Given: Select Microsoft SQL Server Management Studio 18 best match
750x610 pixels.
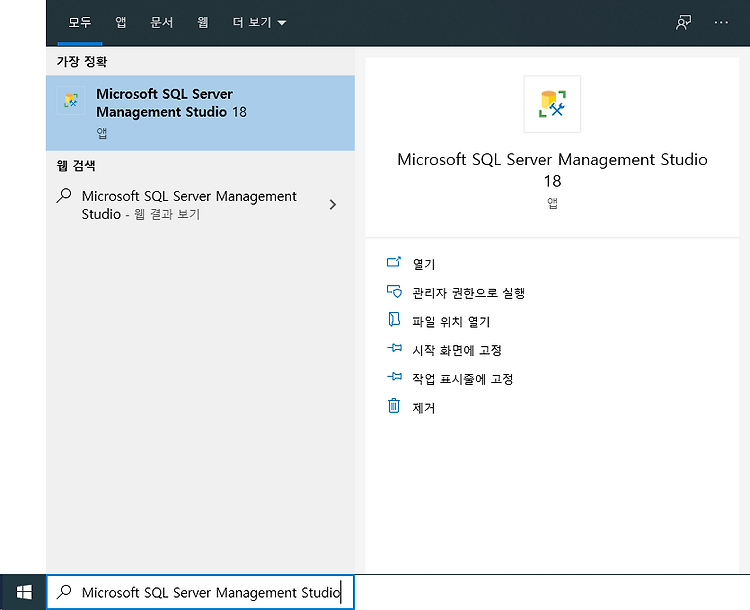Looking at the screenshot, I should pos(200,113).
